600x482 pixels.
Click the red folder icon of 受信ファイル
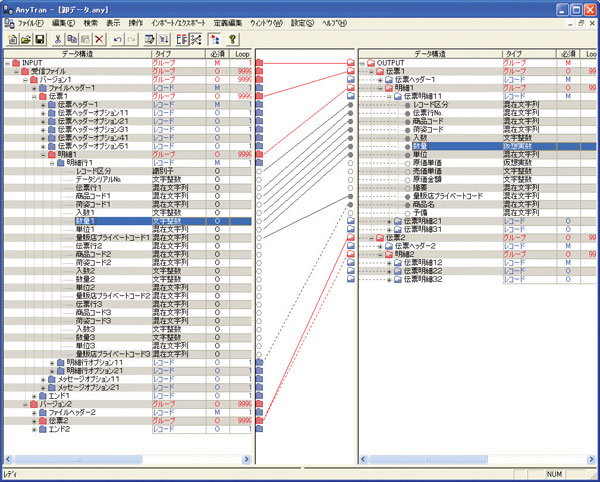pyautogui.click(x=25, y=71)
